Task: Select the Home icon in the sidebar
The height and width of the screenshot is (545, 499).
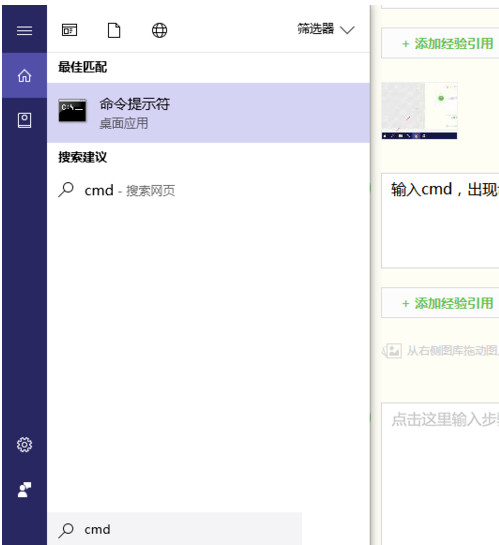Action: [24, 75]
